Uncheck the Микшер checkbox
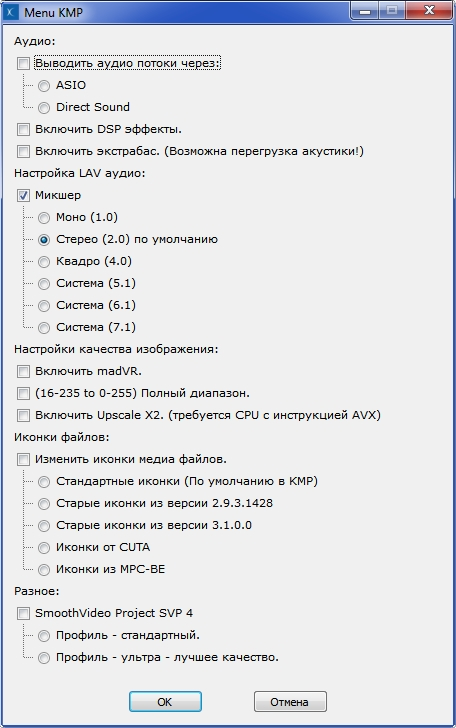 (23, 195)
